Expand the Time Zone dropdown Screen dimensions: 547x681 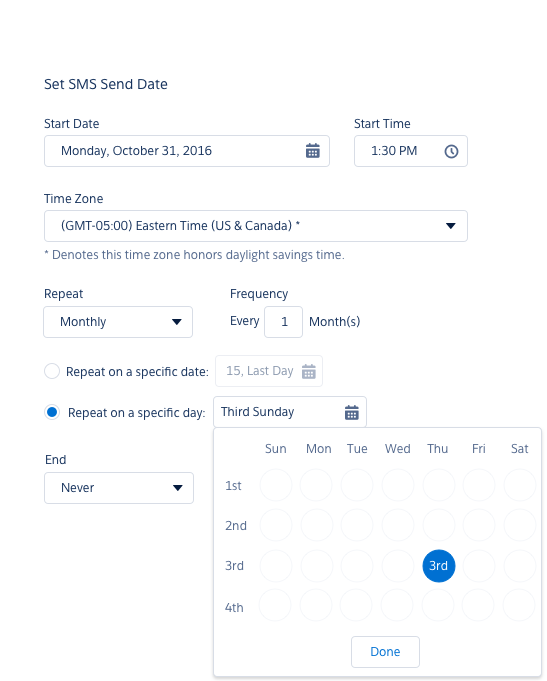(x=255, y=226)
